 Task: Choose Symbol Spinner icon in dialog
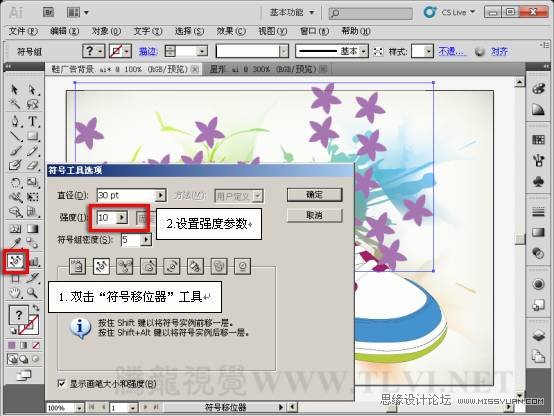[172, 266]
